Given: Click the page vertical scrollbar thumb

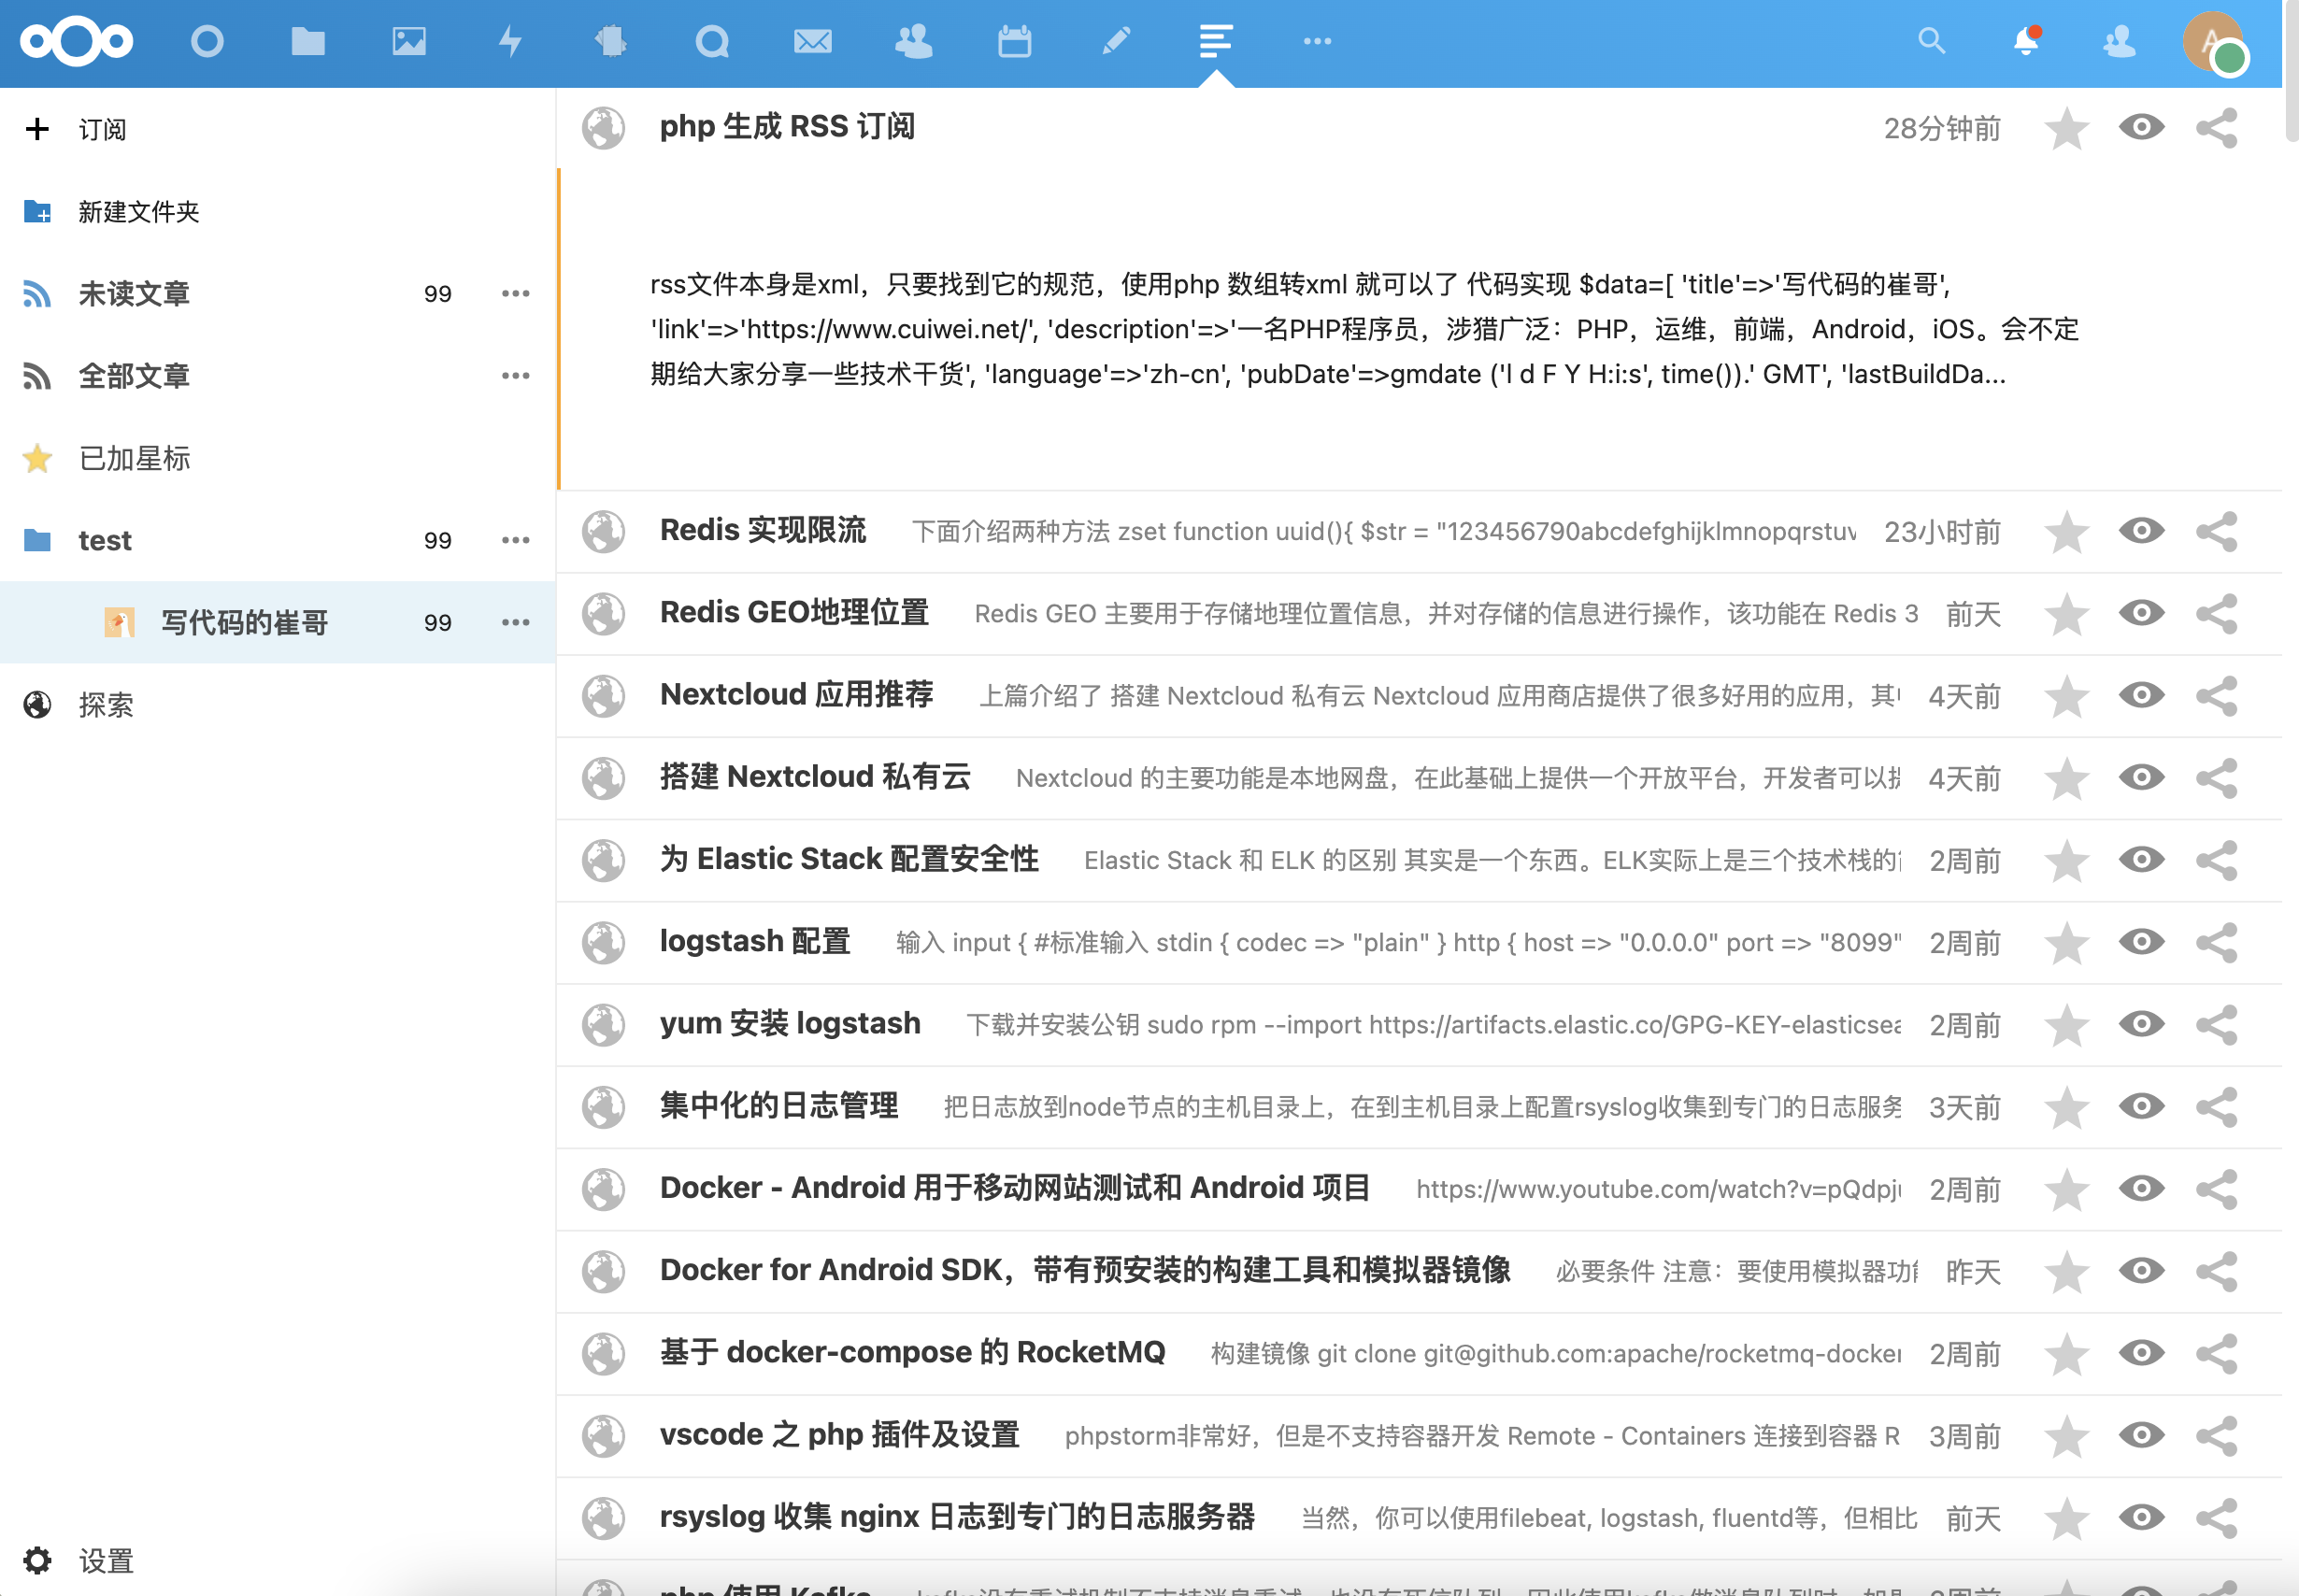Looking at the screenshot, I should point(2291,72).
